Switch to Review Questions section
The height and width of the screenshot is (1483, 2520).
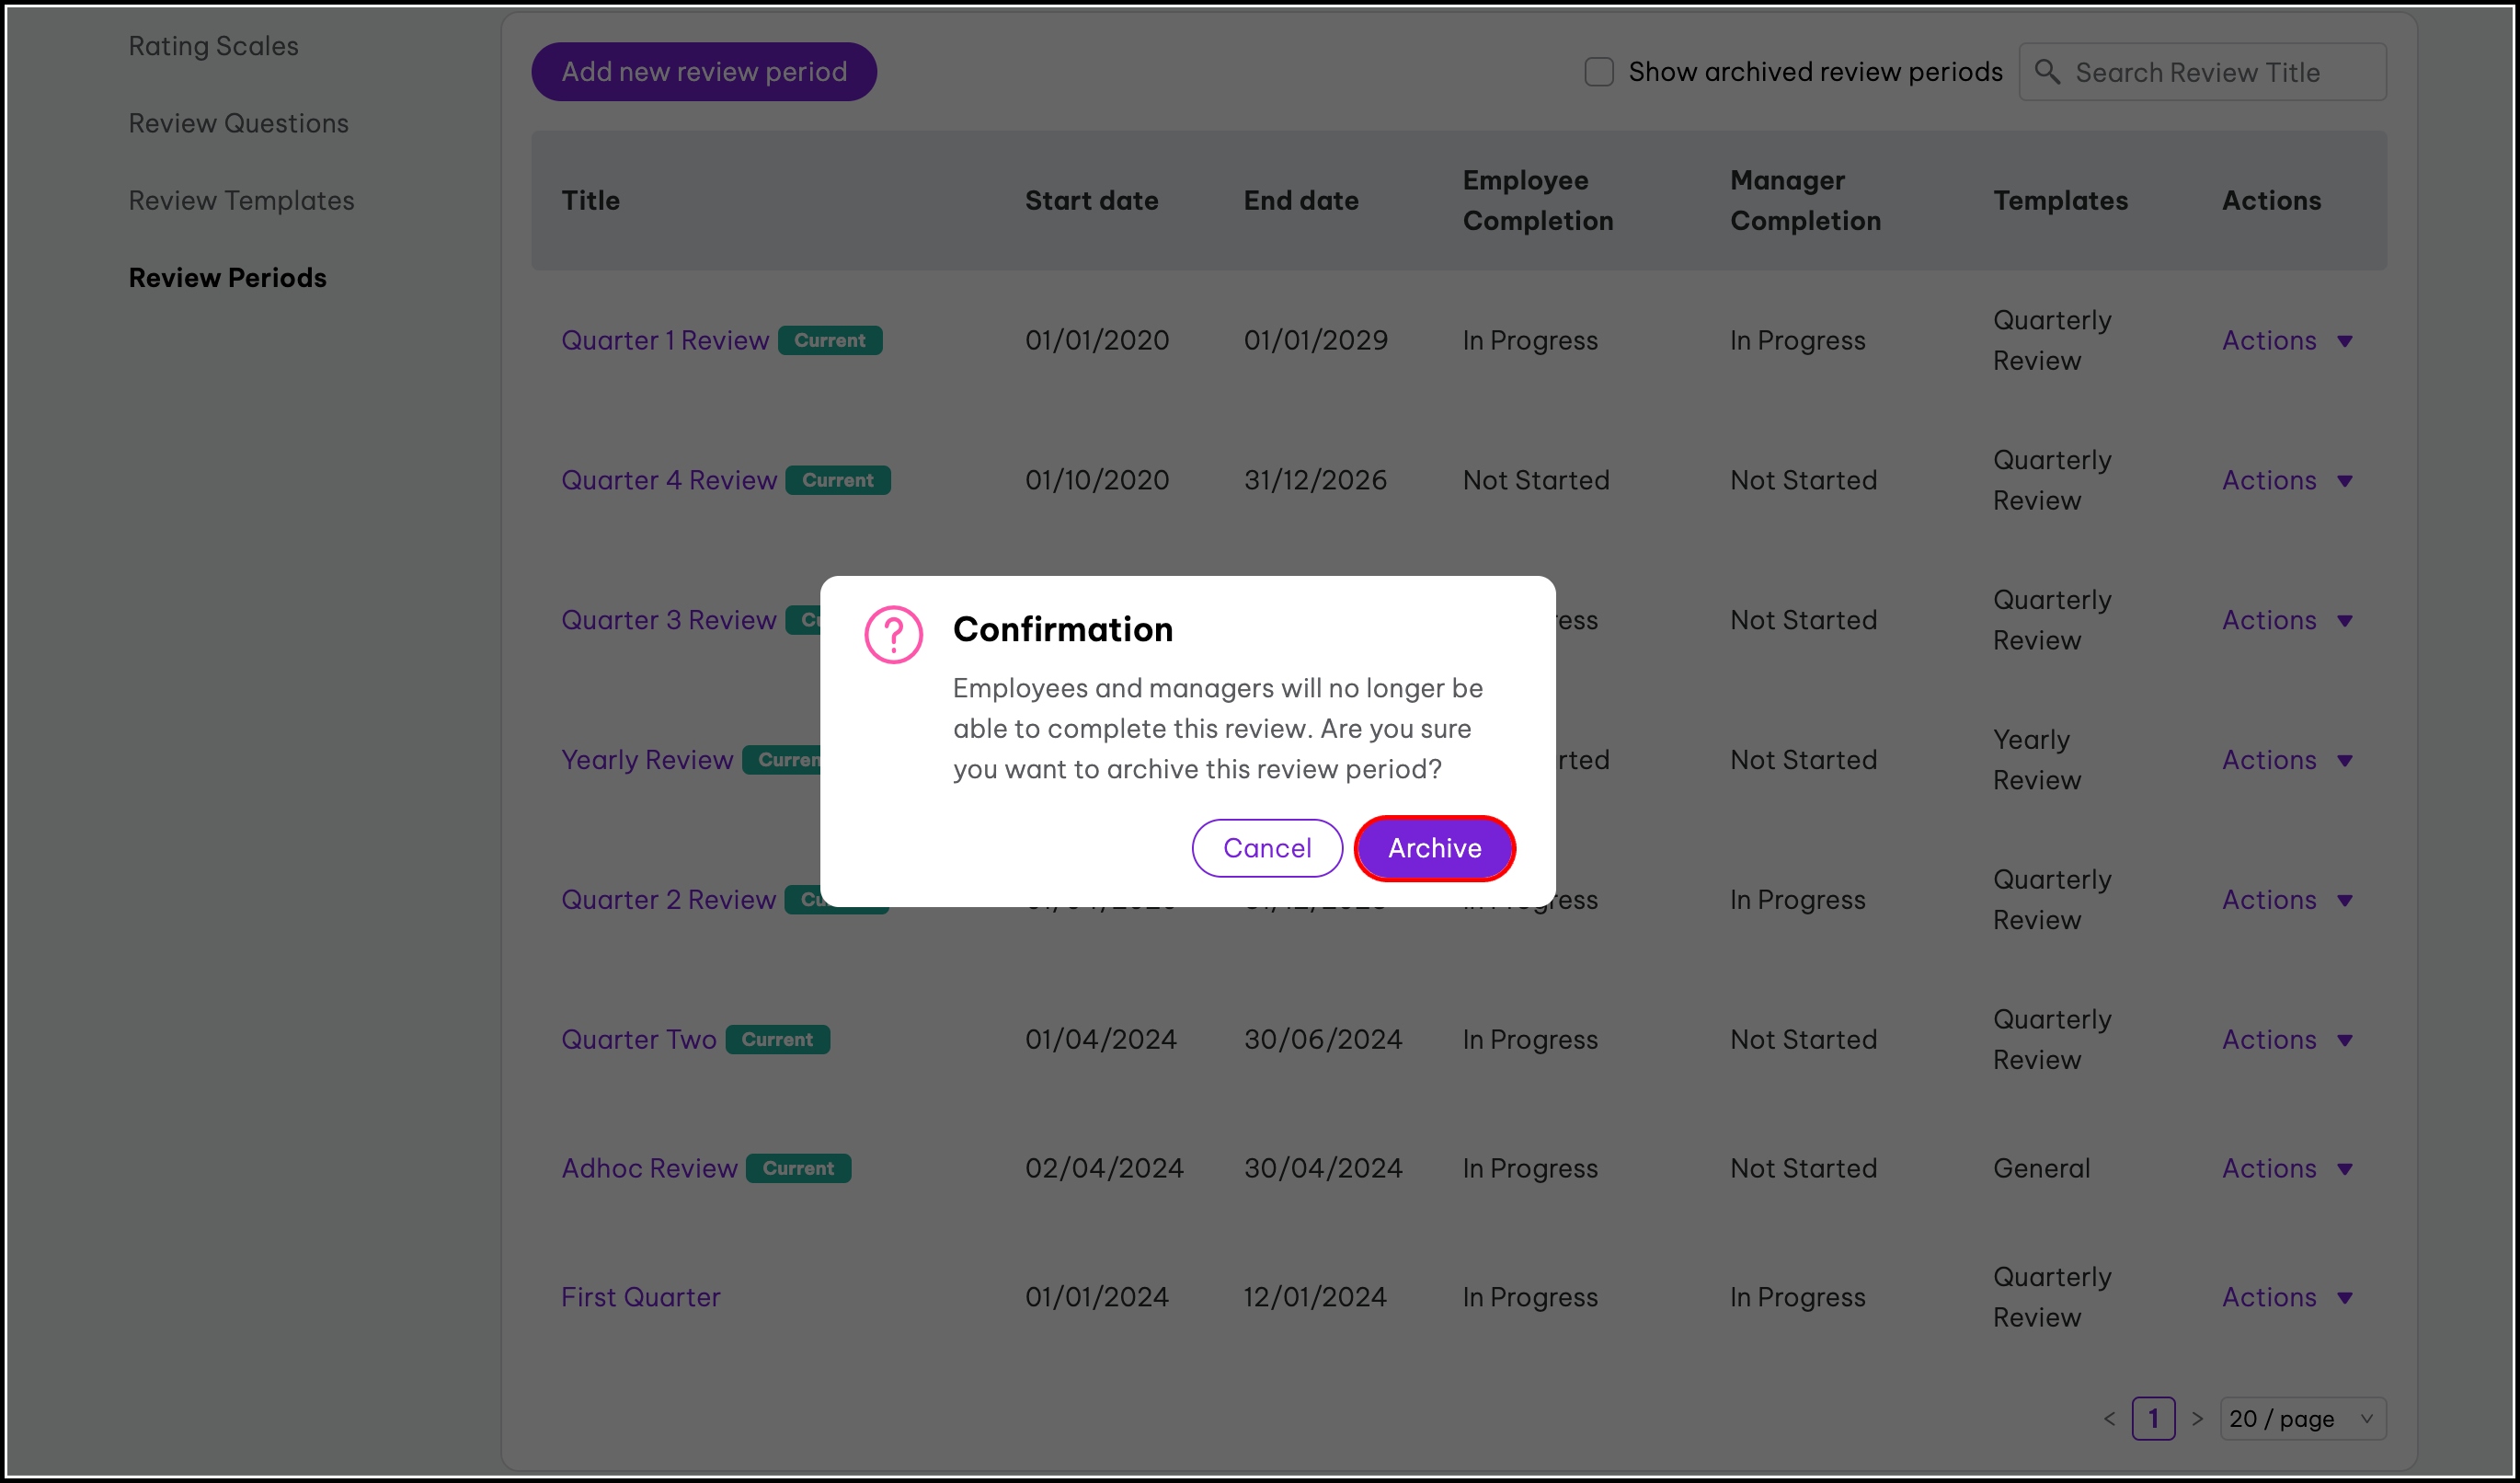click(x=238, y=123)
